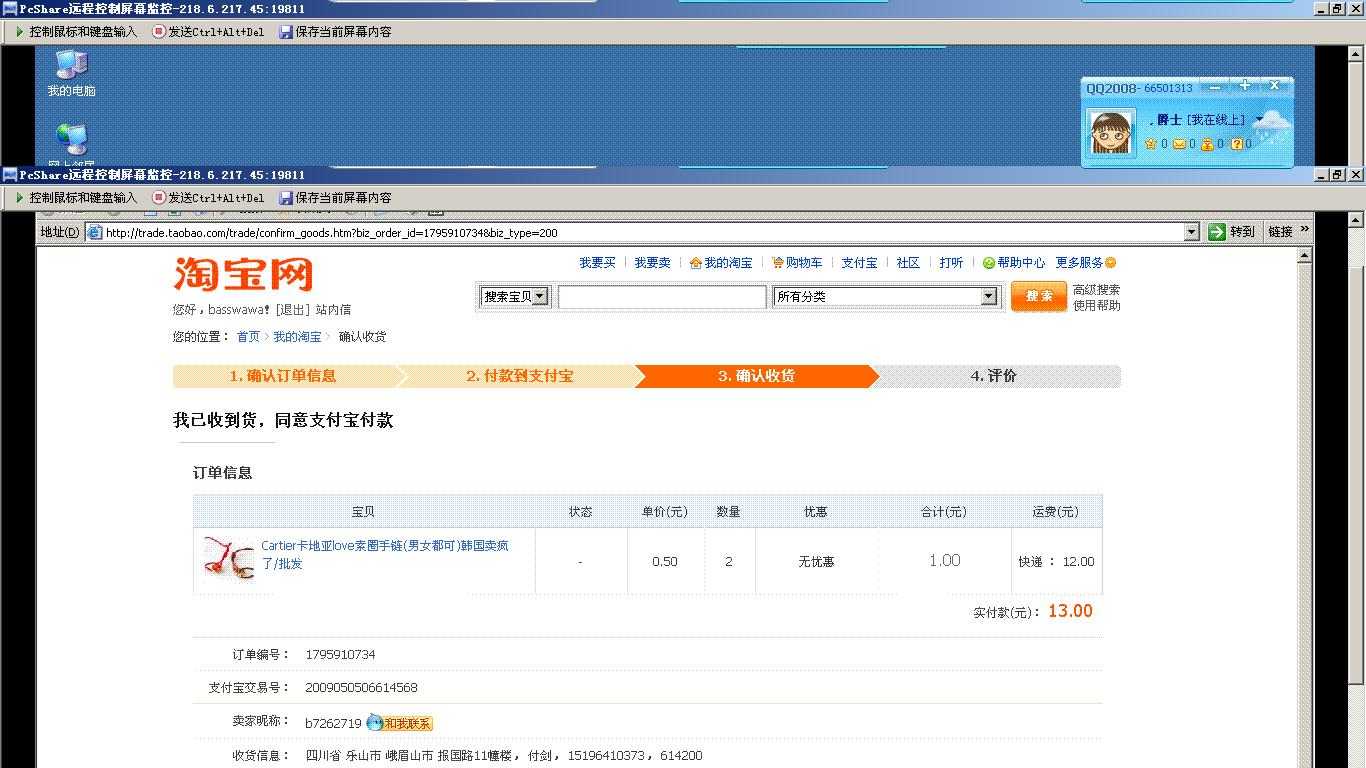Click the browser address URL field
This screenshot has width=1366, height=768.
pyautogui.click(x=643, y=233)
